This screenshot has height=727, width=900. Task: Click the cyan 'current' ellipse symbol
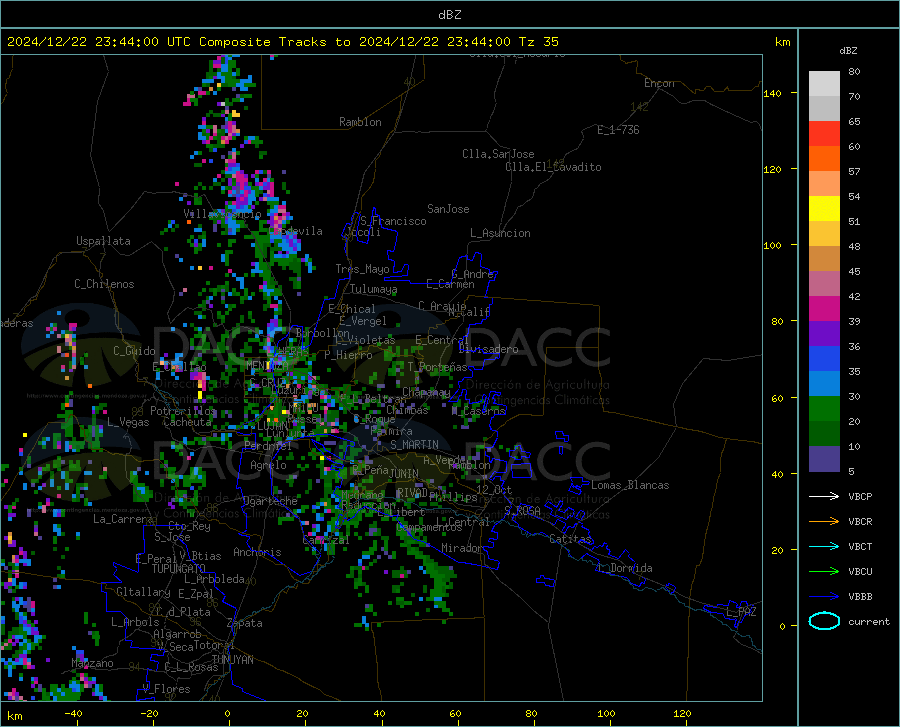point(824,621)
